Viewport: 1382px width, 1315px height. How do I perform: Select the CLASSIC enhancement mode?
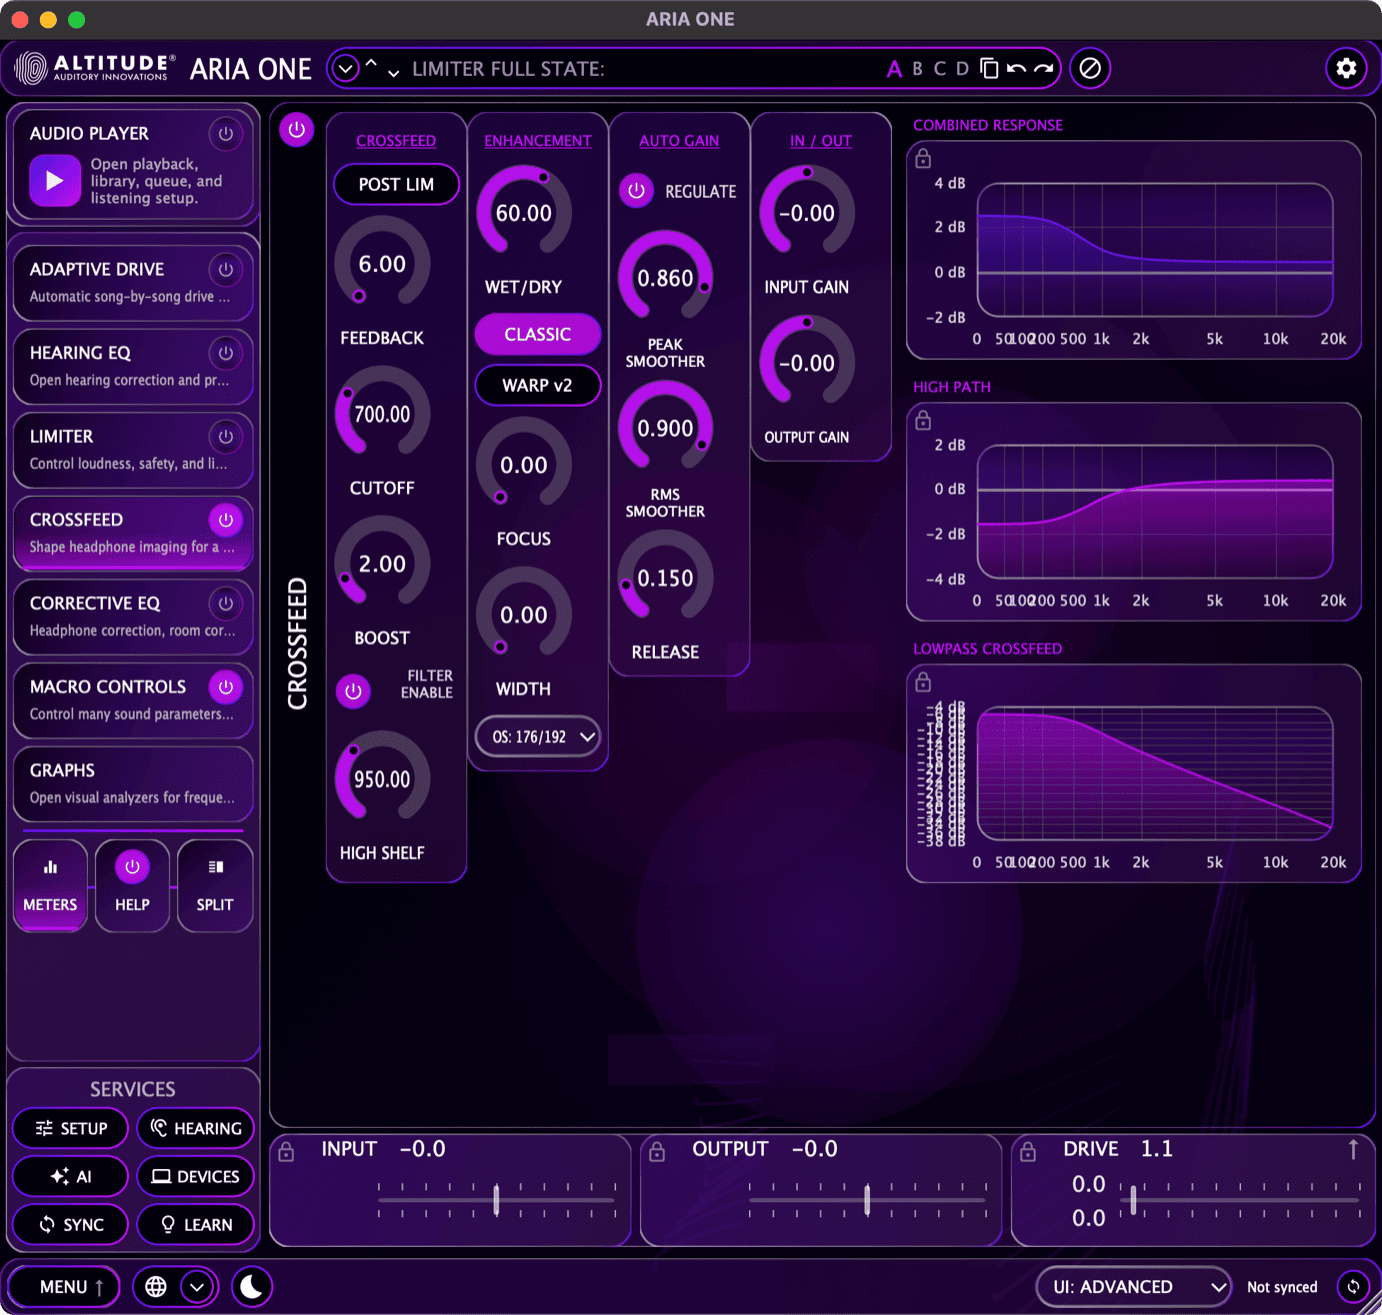[538, 334]
